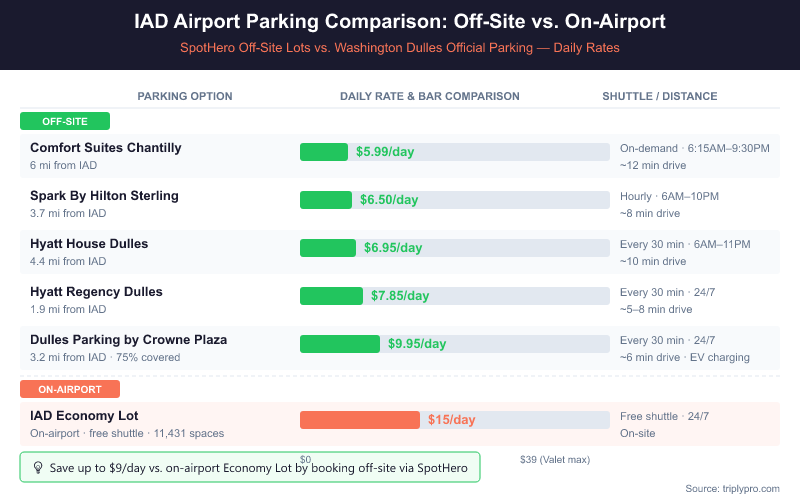Viewport: 800px width, 500px height.
Task: Open Spark By Hilton Sterling listing
Action: click(104, 196)
